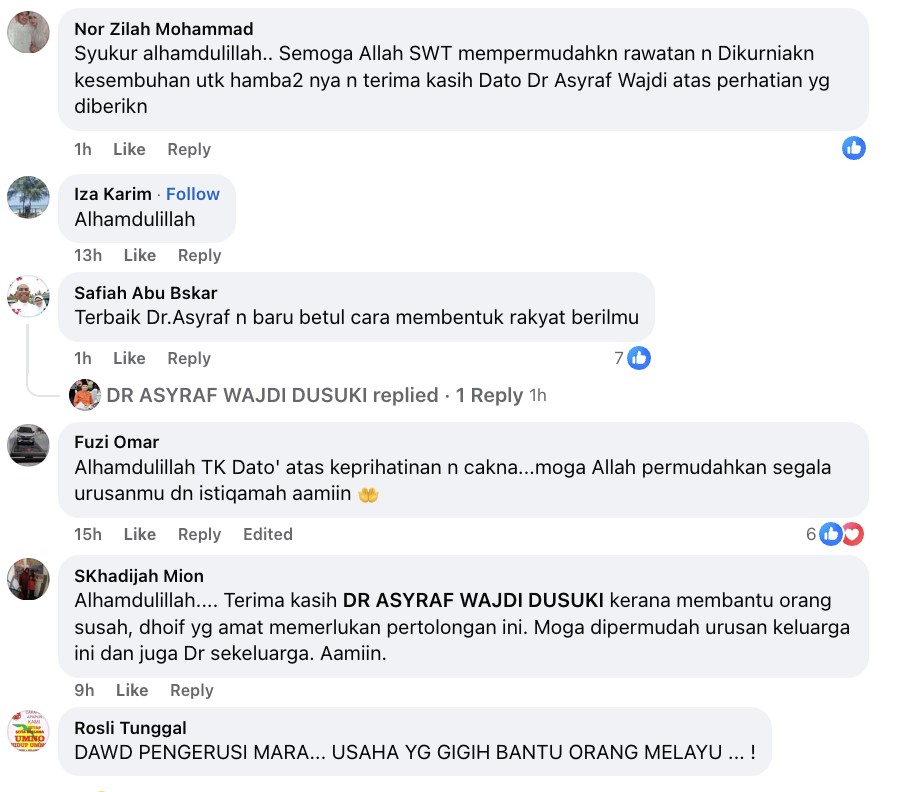Reply to Nor Zilah Mohammad's comment
This screenshot has height=792, width=912.
(x=189, y=149)
